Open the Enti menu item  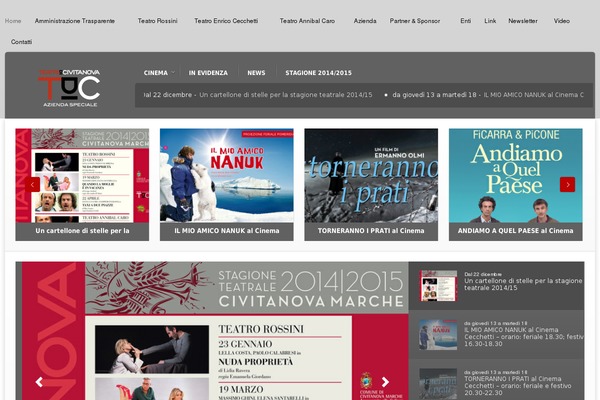pos(465,21)
